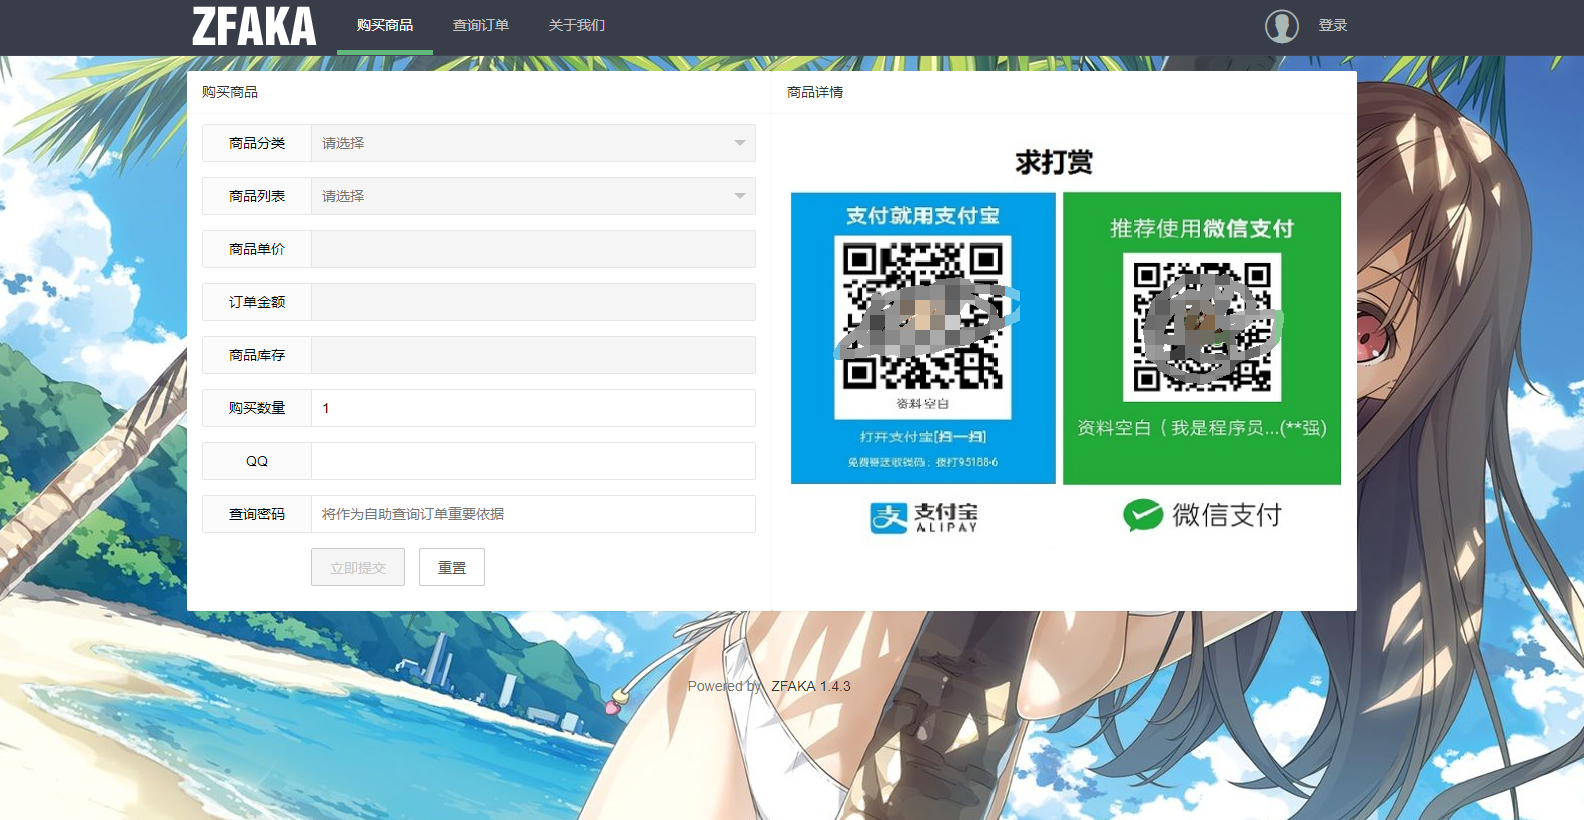Click the 立即提交 button

point(358,567)
